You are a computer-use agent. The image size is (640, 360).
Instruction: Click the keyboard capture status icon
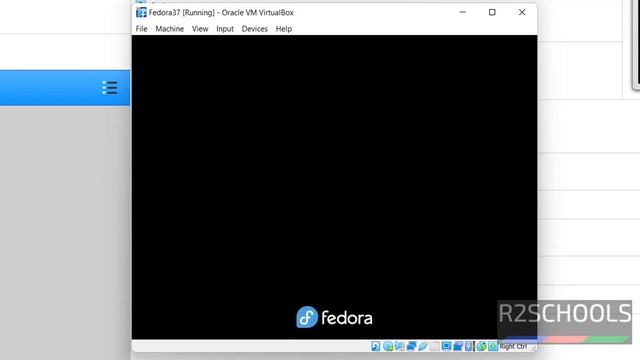pos(493,346)
